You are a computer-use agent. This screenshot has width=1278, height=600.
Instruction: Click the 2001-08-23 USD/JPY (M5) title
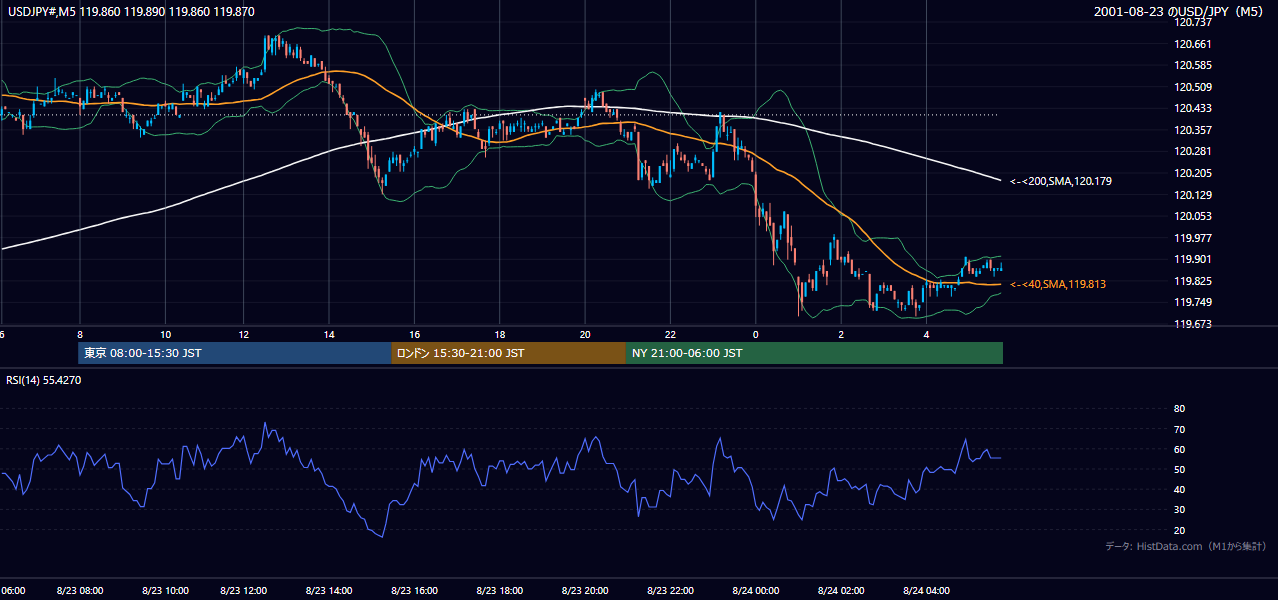coord(1180,11)
